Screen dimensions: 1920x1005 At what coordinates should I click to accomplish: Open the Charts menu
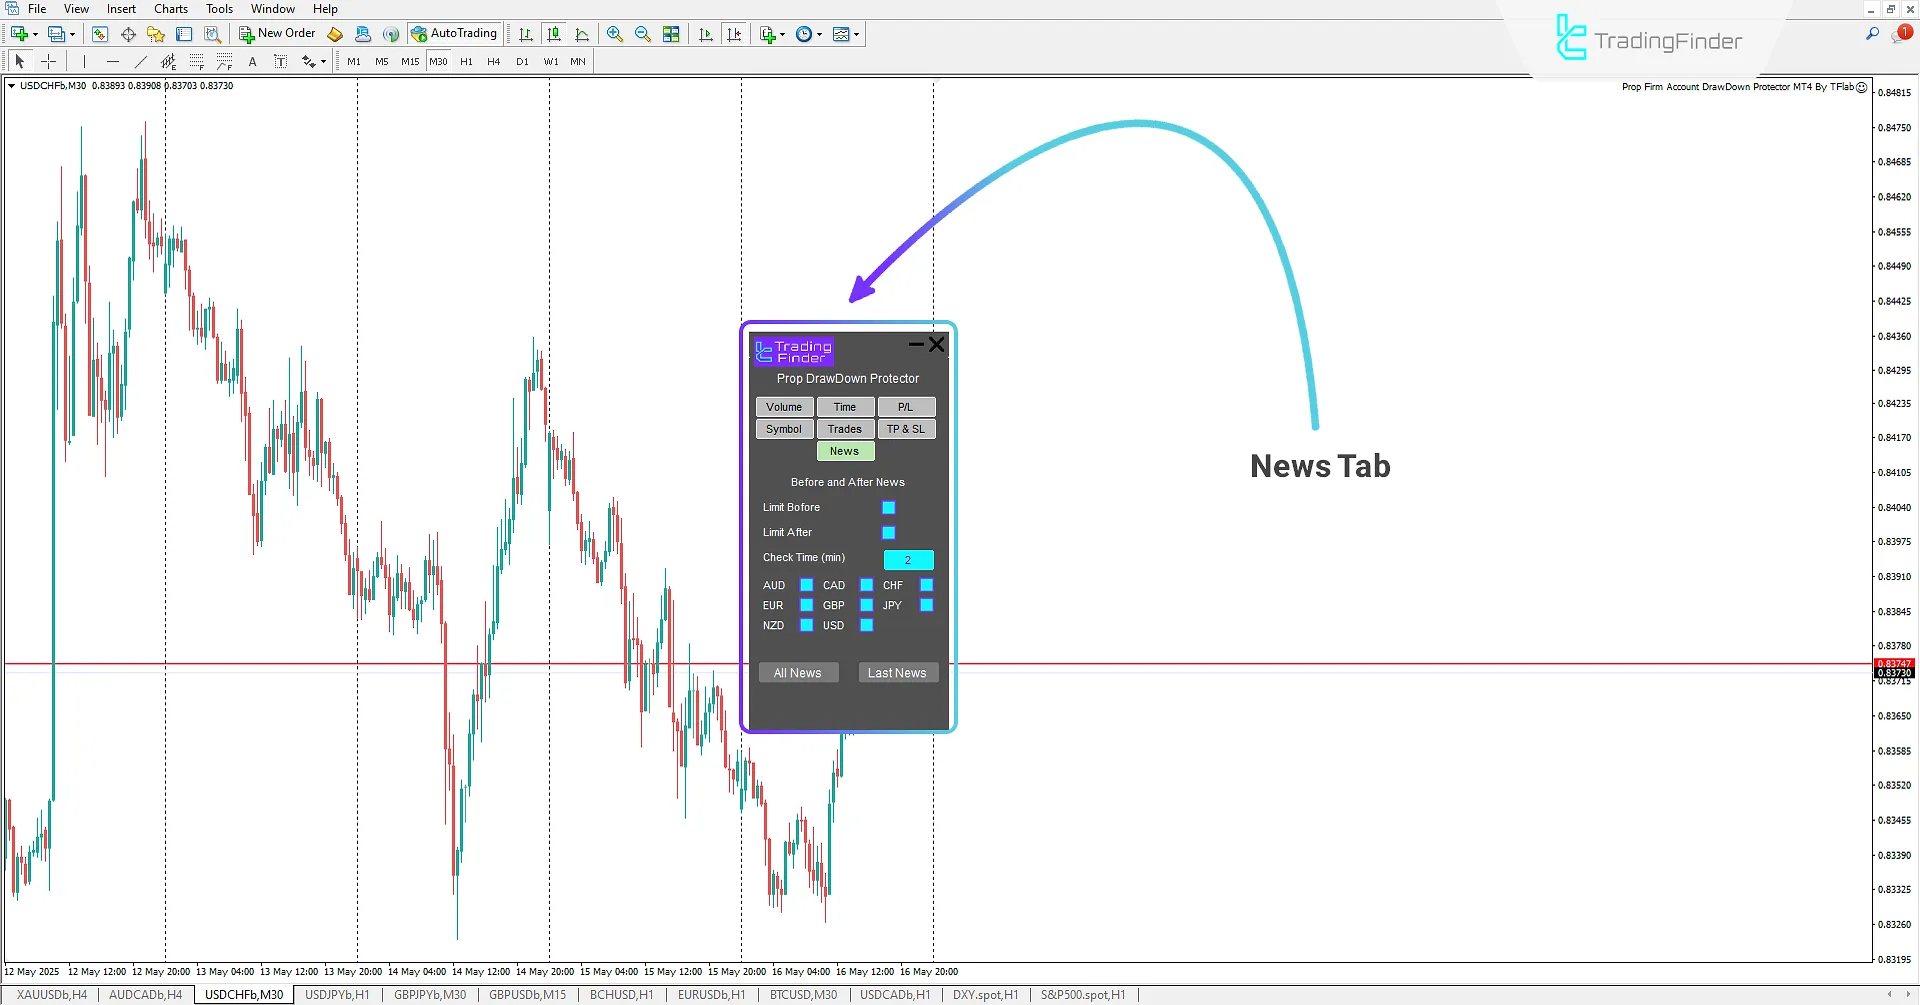tap(170, 8)
